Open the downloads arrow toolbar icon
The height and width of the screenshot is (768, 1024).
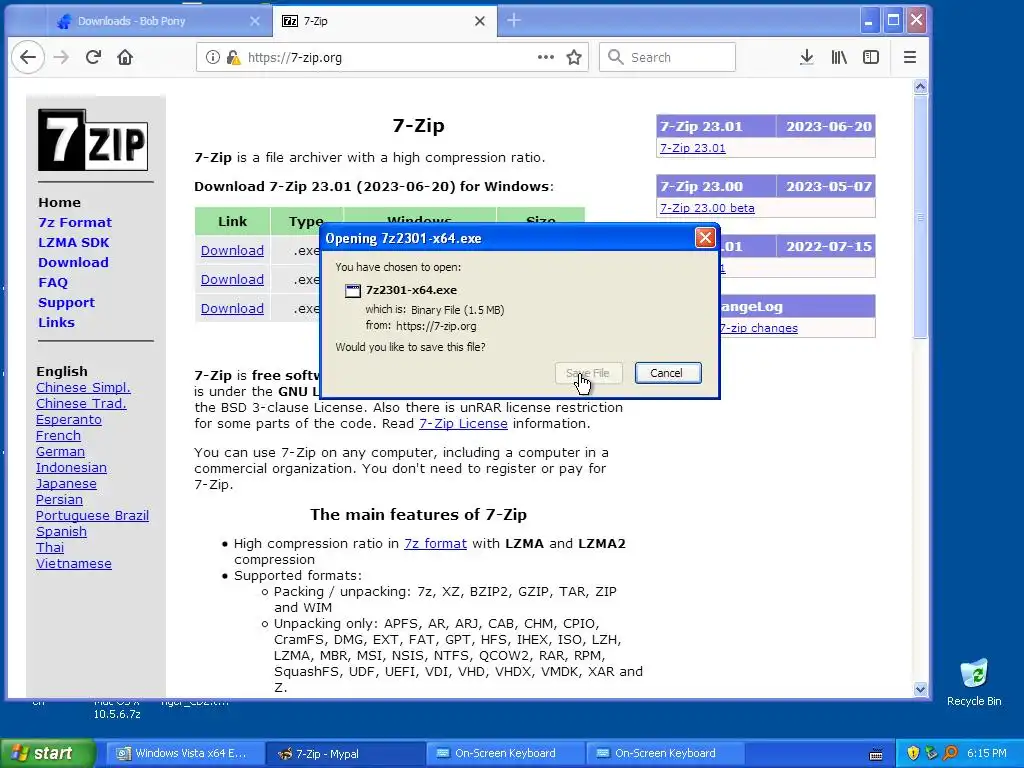tap(807, 57)
